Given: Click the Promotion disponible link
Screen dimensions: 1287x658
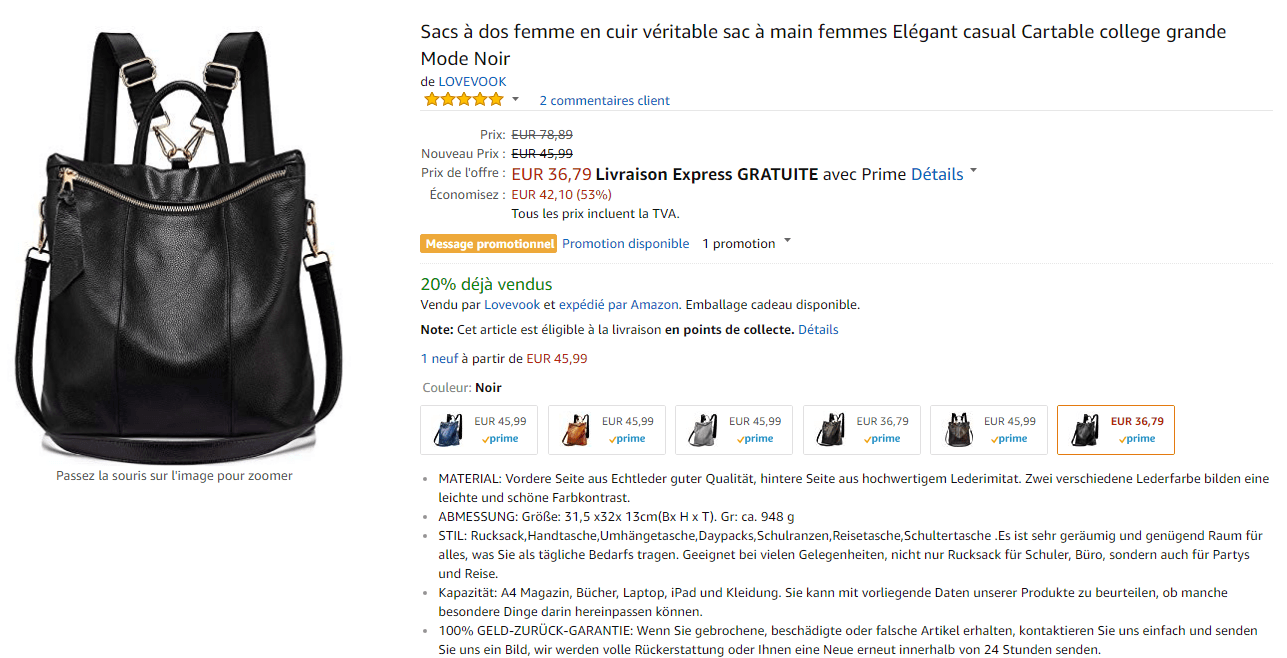Looking at the screenshot, I should tap(625, 243).
